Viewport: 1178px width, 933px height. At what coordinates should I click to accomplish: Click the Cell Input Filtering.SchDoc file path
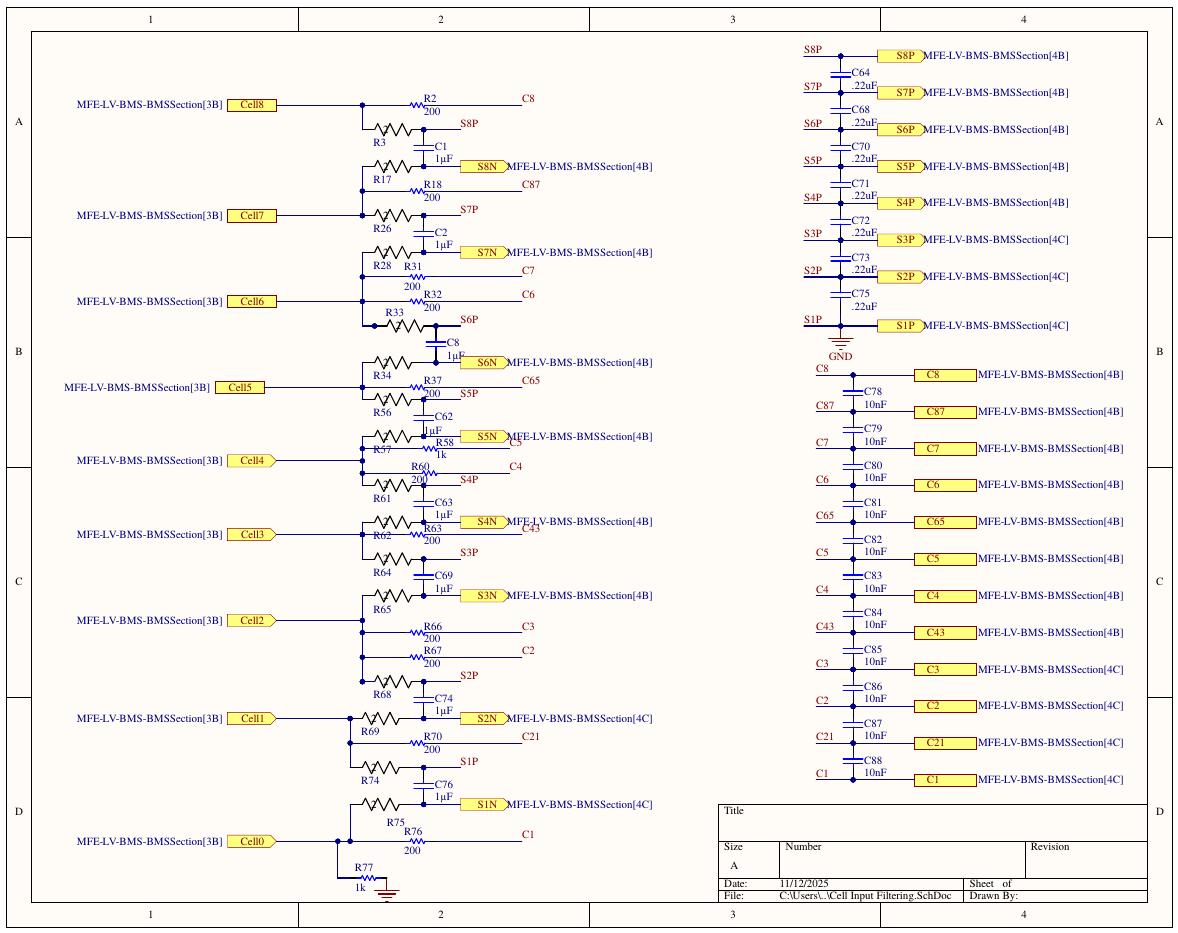point(865,896)
